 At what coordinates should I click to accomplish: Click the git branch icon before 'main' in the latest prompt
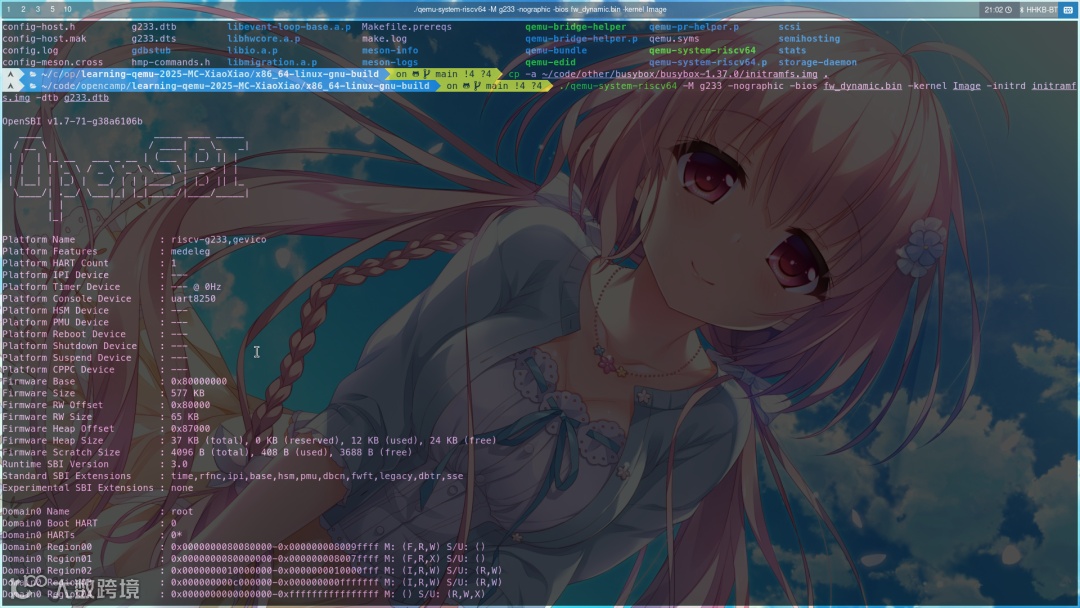[477, 86]
